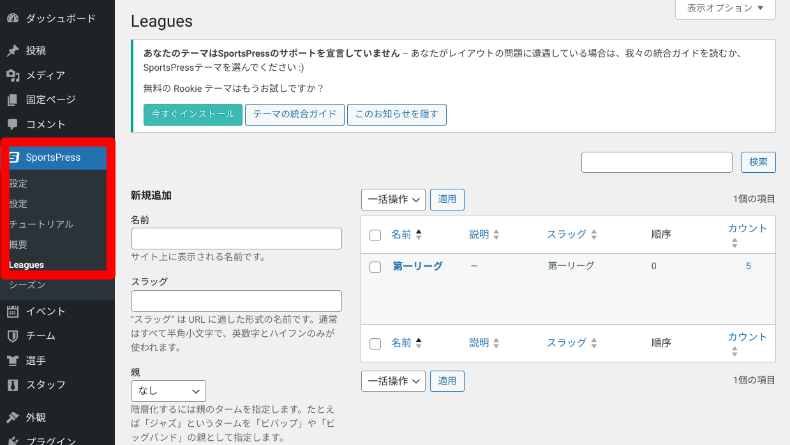Toggle select-all checkbox in bottom table header
The width and height of the screenshot is (790, 445).
coord(375,344)
